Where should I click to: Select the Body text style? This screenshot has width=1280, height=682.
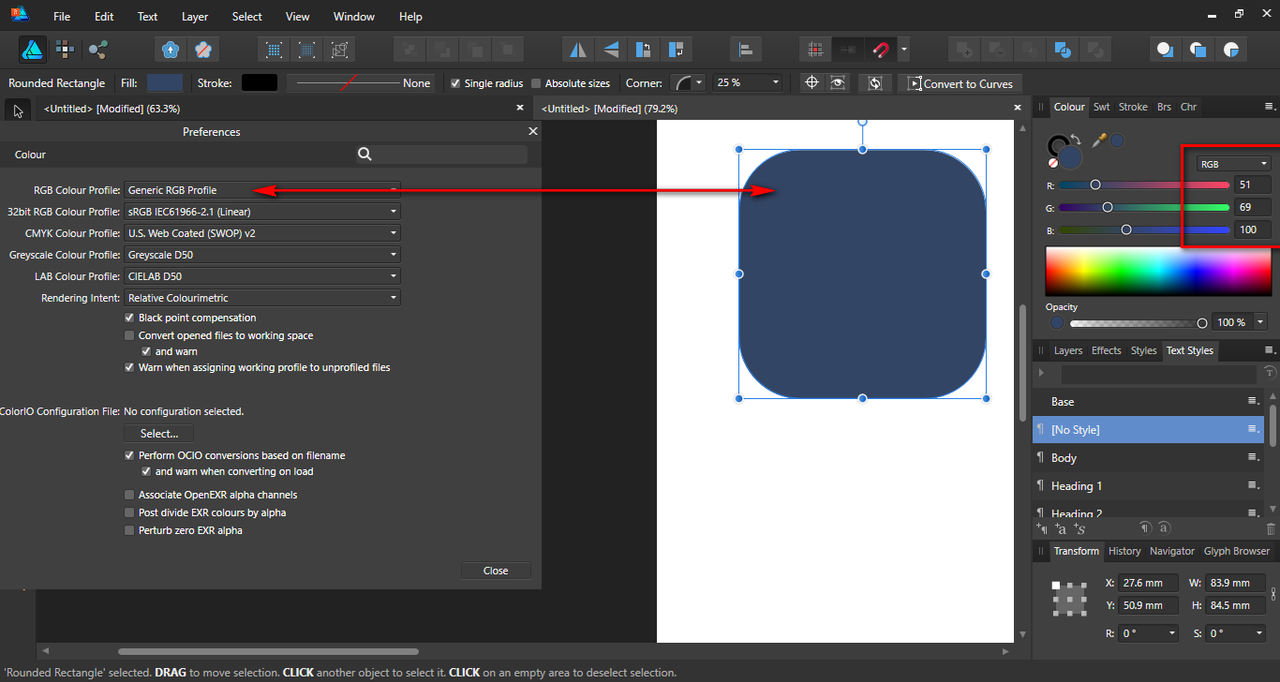pyautogui.click(x=1148, y=458)
